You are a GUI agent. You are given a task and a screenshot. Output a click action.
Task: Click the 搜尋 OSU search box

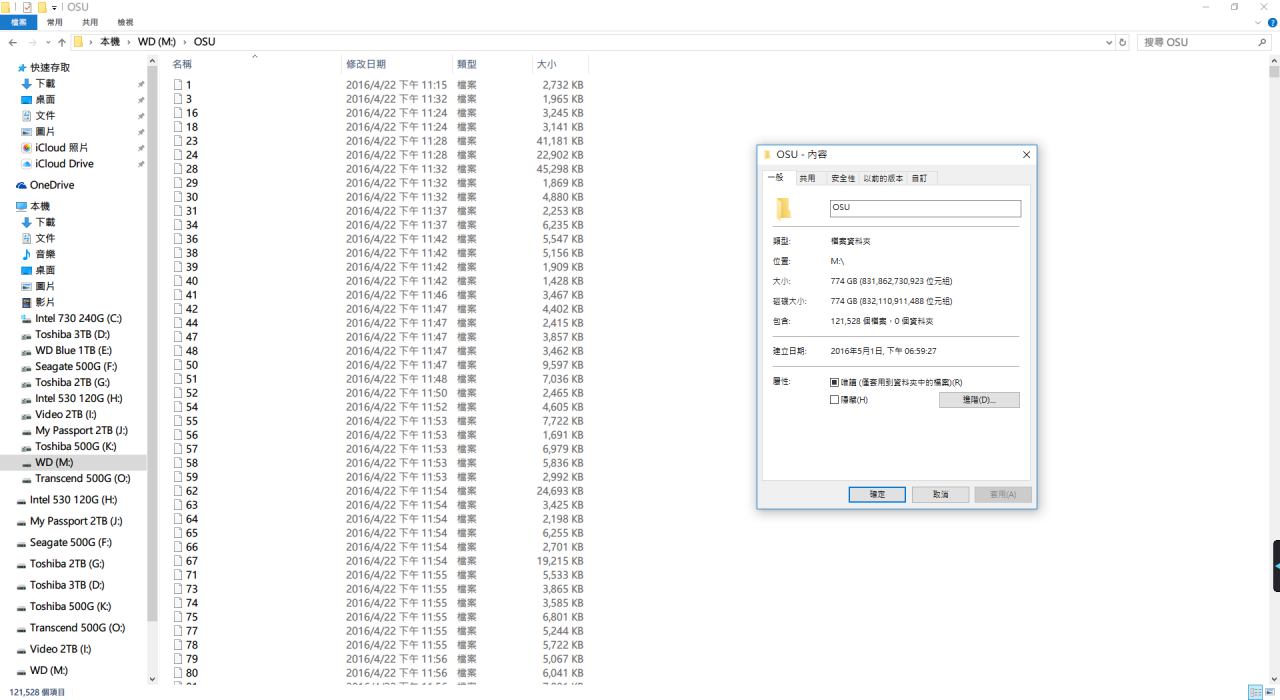click(x=1195, y=42)
